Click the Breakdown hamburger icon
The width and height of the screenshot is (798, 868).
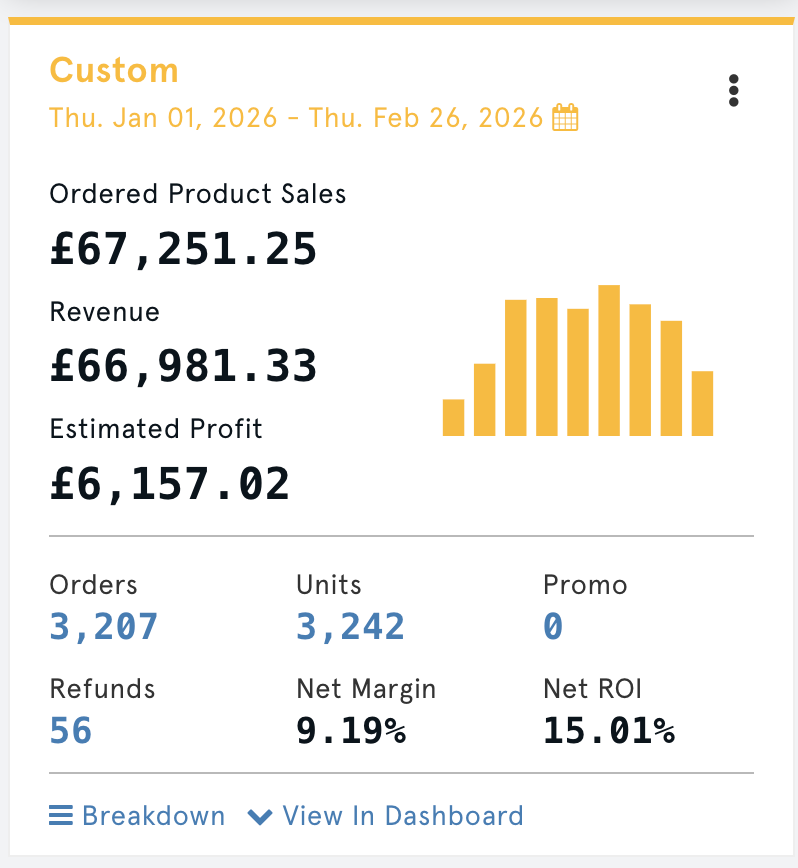point(60,816)
